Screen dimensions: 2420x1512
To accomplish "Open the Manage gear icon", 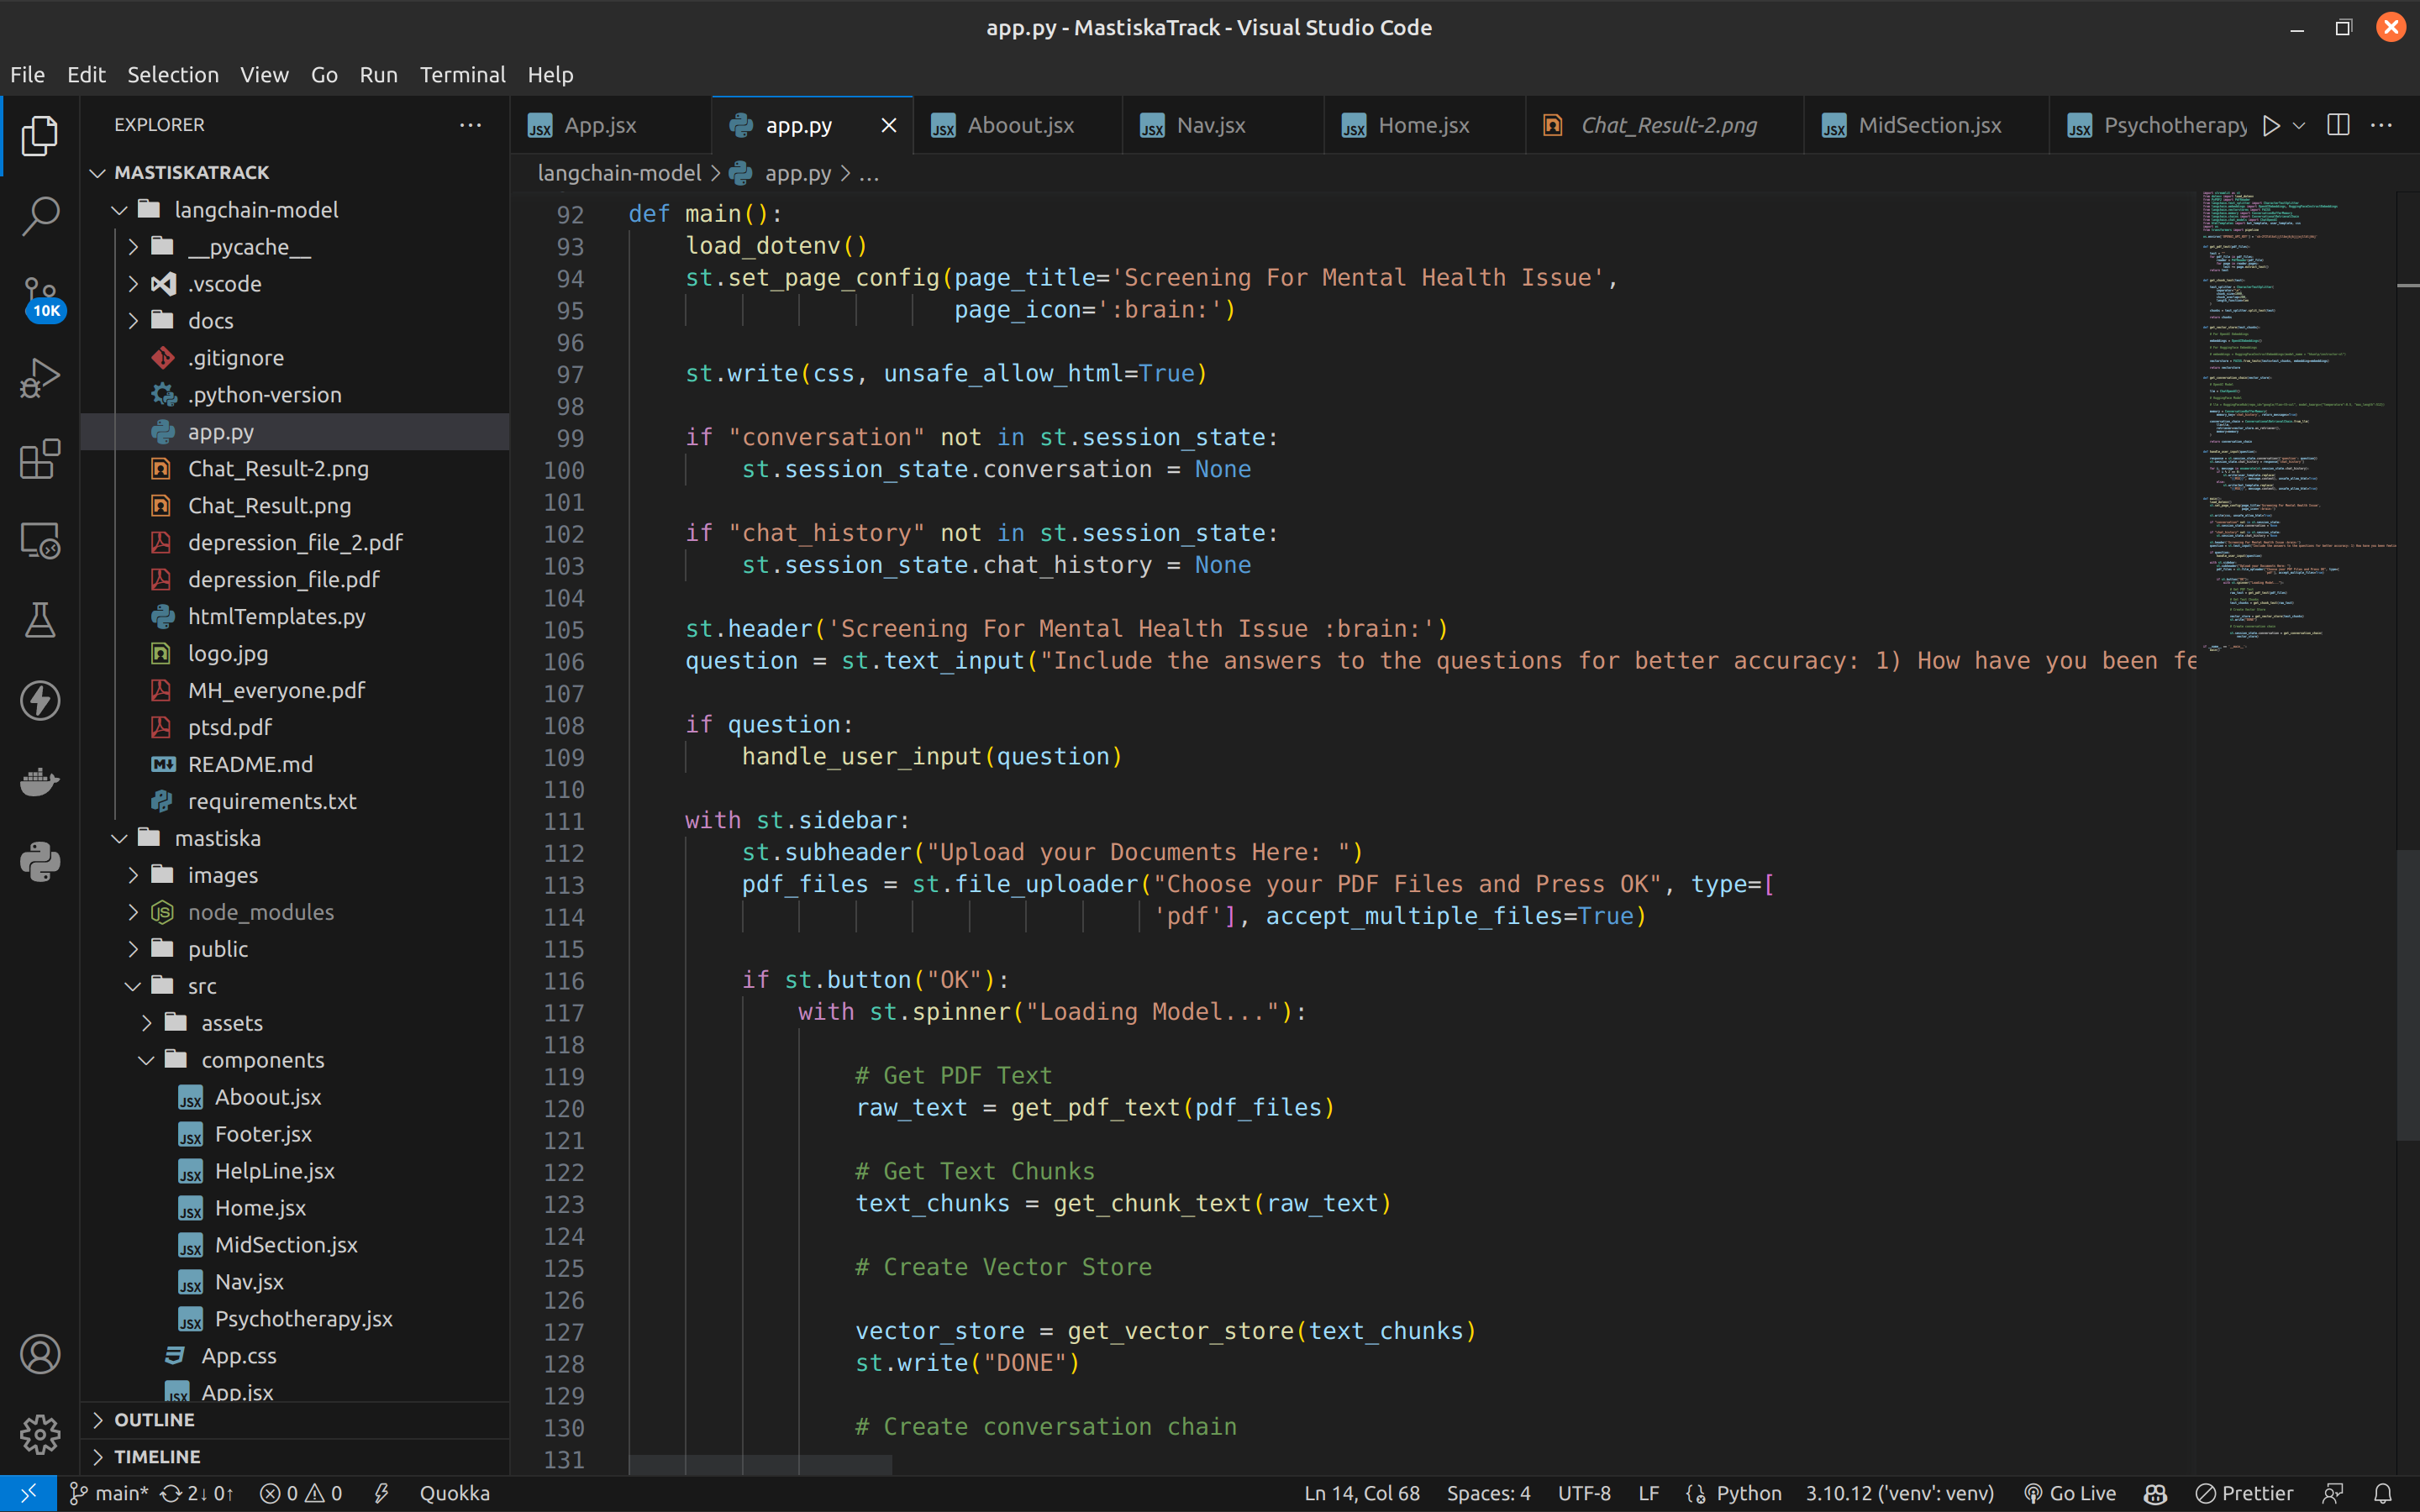I will tap(40, 1434).
